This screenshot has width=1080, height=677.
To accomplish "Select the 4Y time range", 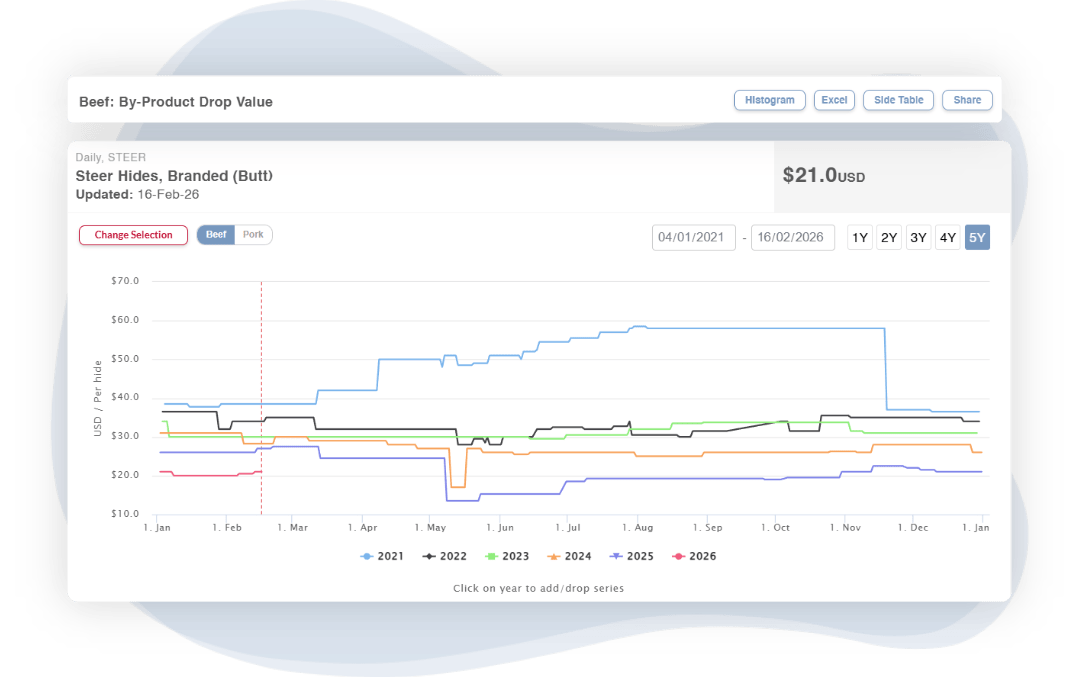I will click(948, 238).
